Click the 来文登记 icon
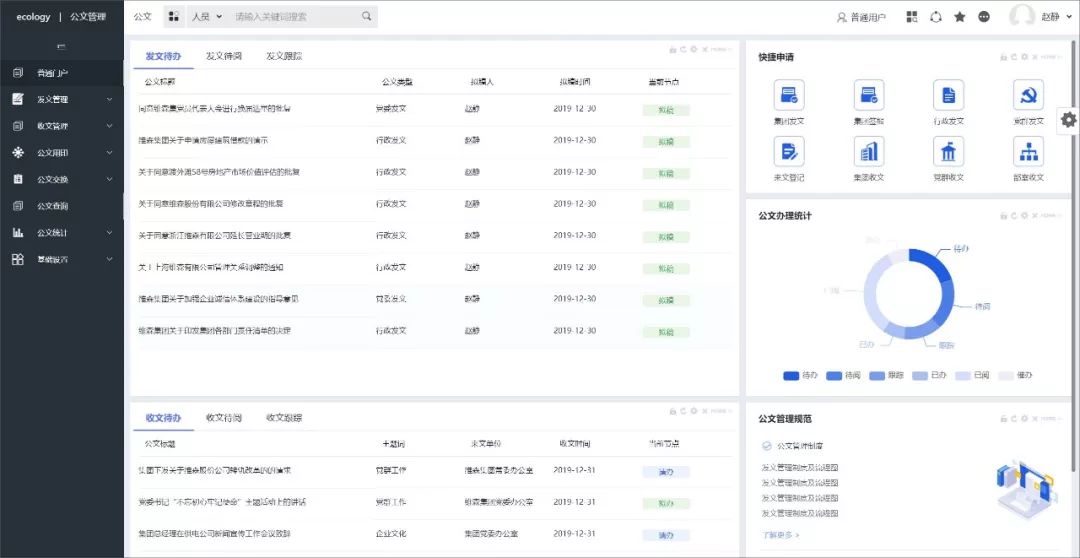Image resolution: width=1080 pixels, height=558 pixels. coord(789,152)
